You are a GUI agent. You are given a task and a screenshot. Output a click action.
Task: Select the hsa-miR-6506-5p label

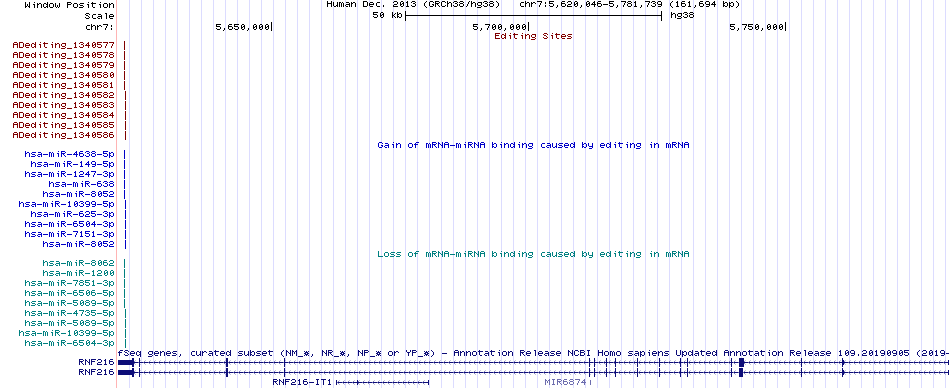[x=70, y=293]
